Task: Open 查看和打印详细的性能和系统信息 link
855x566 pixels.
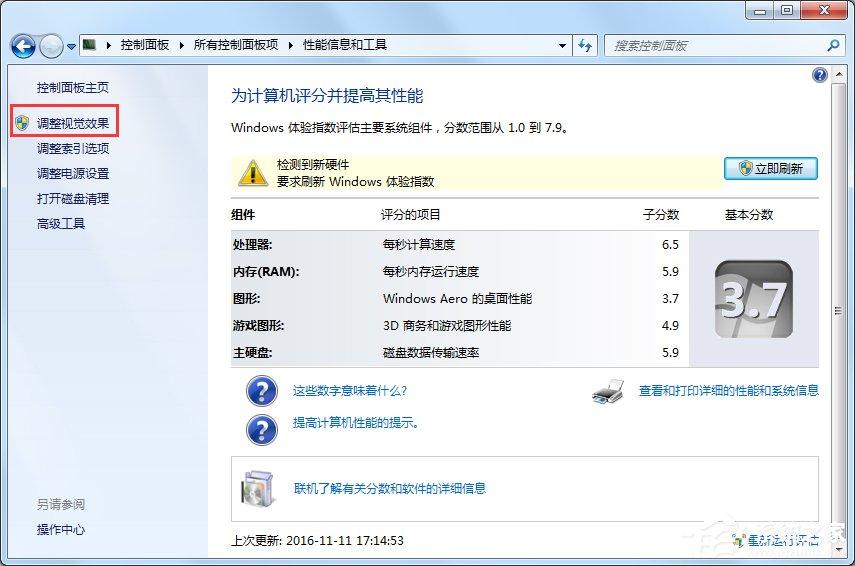Action: [728, 390]
